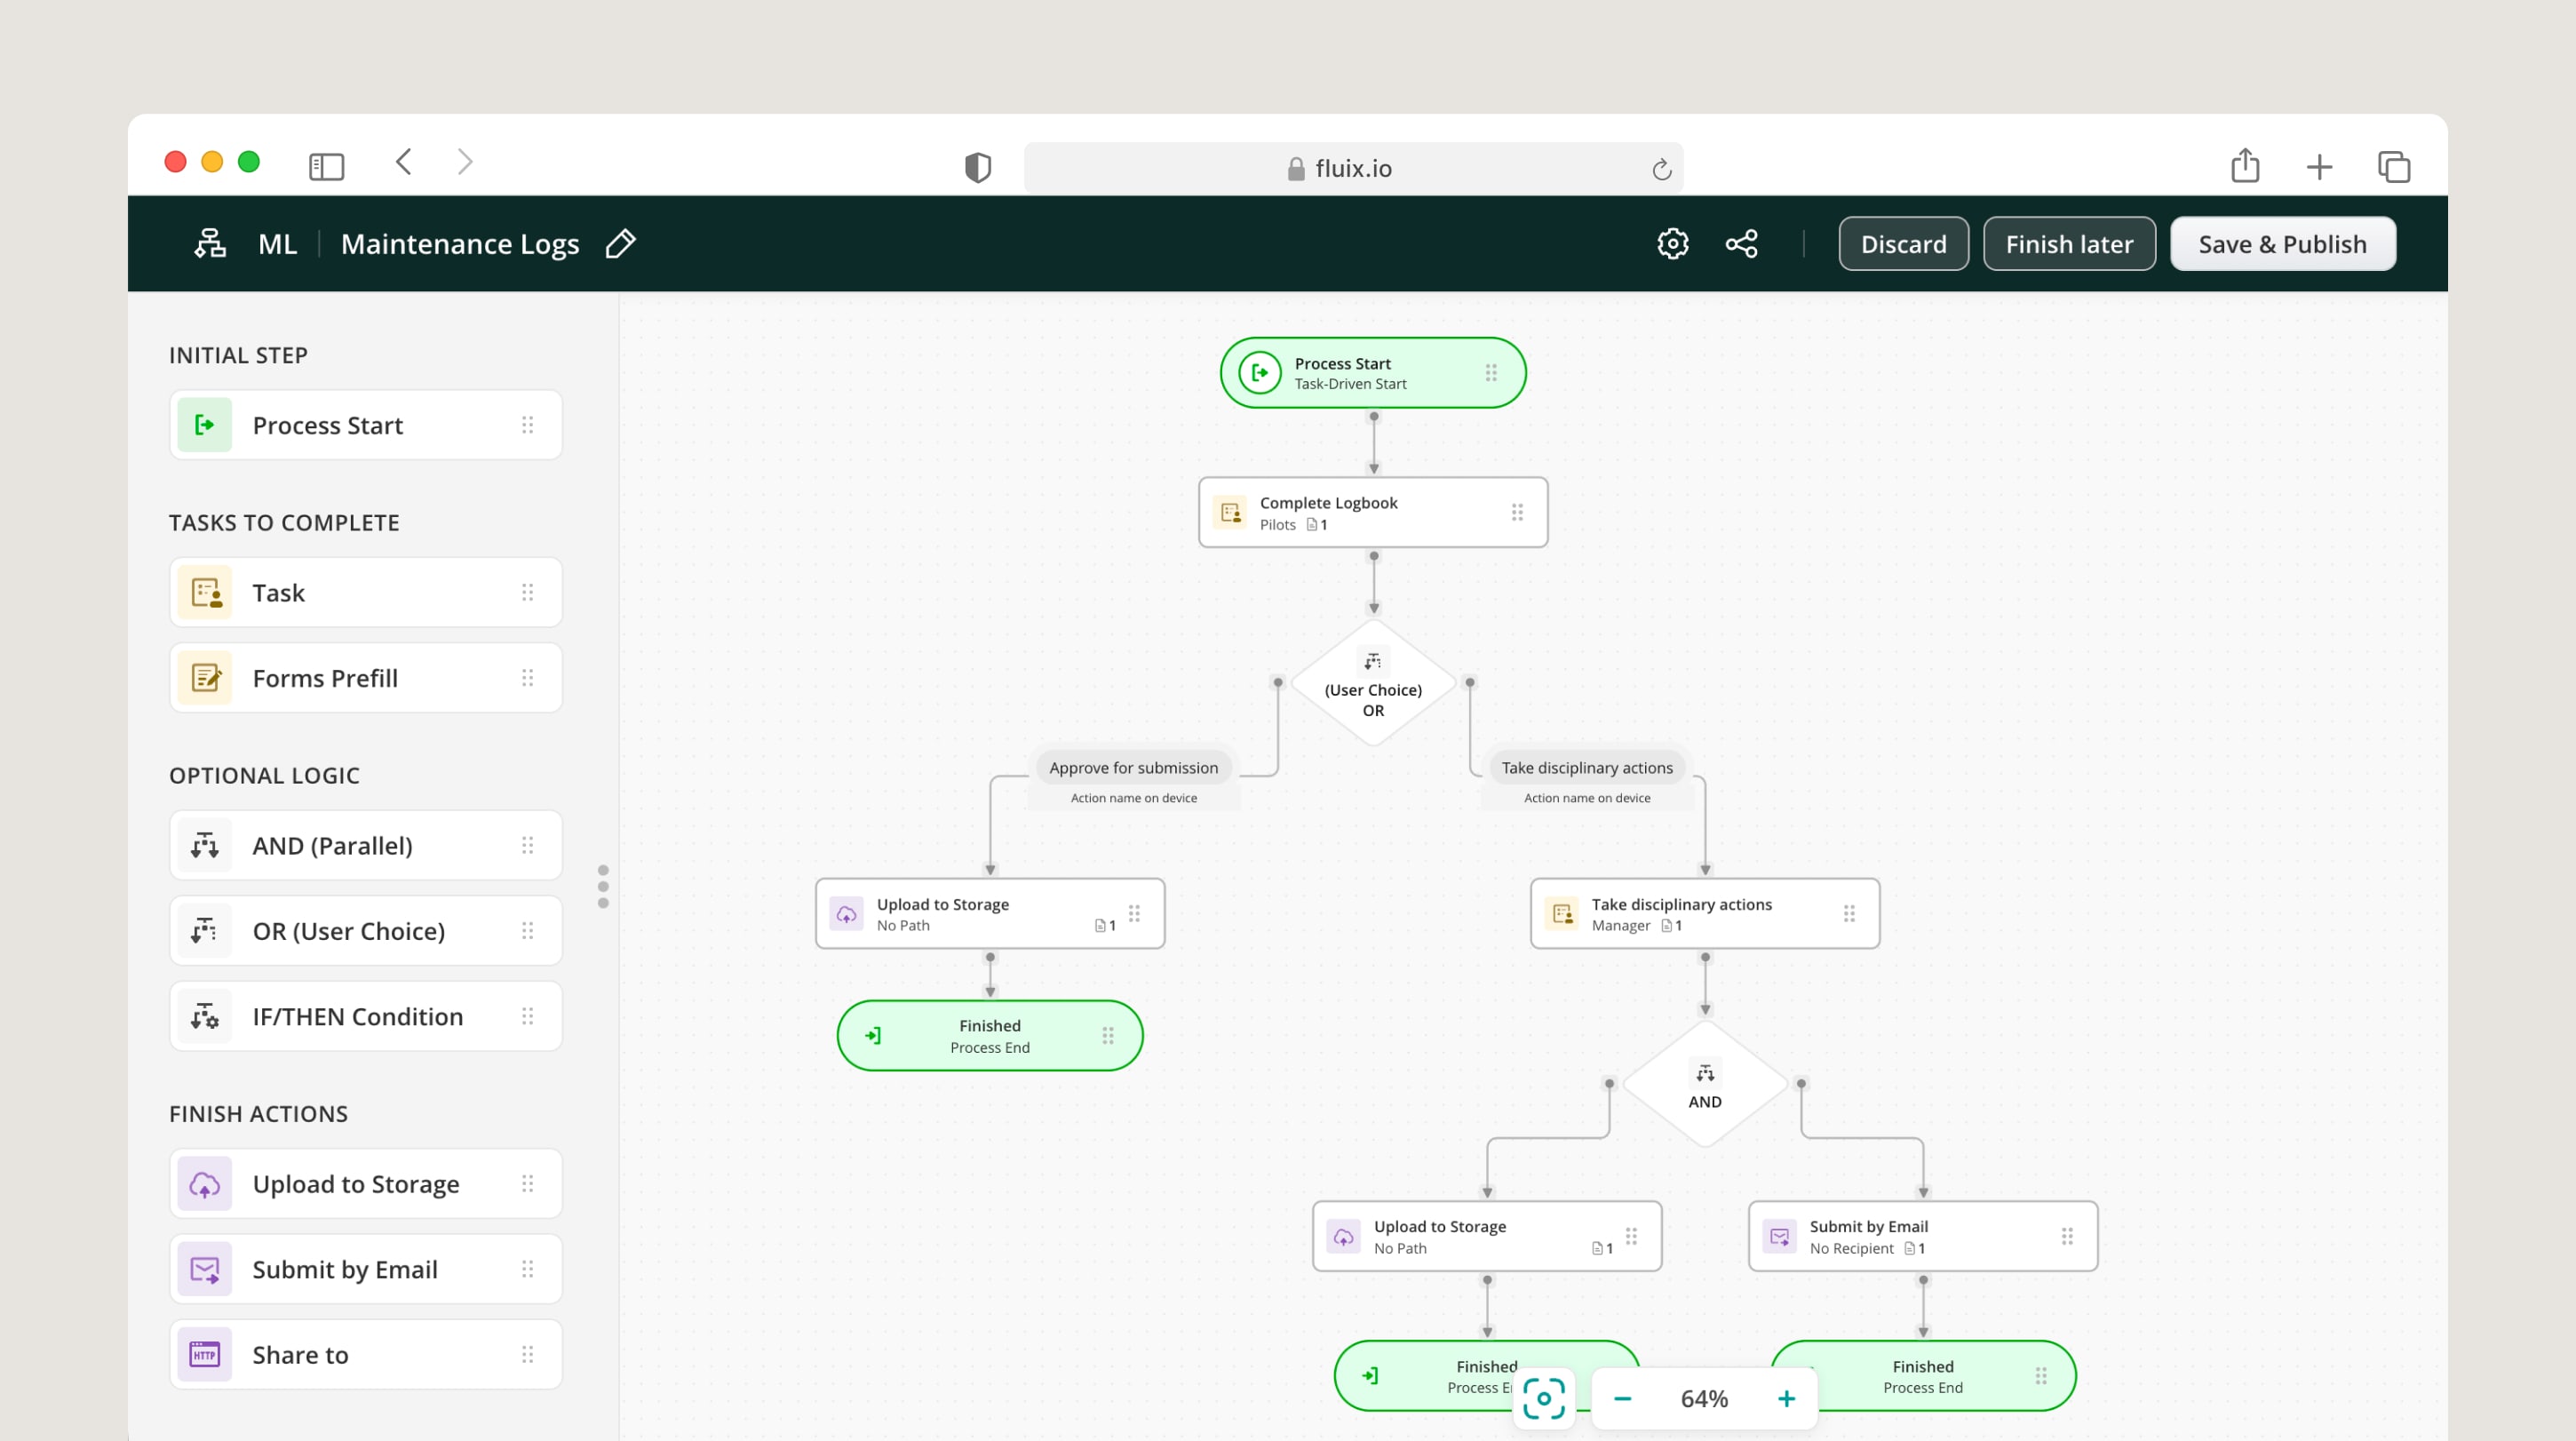Select AND (Parallel) logic icon
The image size is (2576, 1441).
205,845
